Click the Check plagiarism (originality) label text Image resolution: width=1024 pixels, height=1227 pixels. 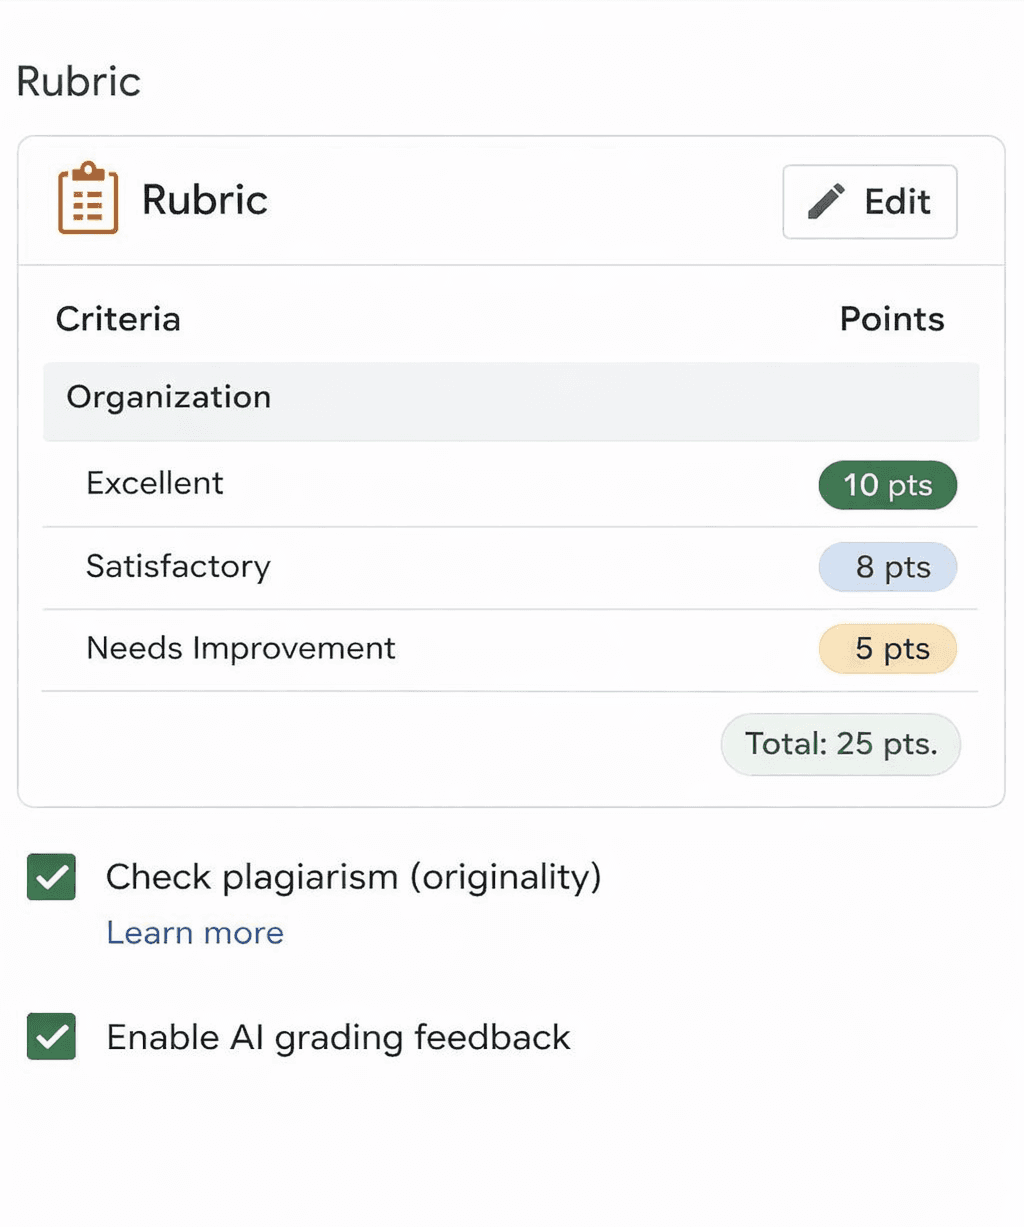[x=353, y=877]
